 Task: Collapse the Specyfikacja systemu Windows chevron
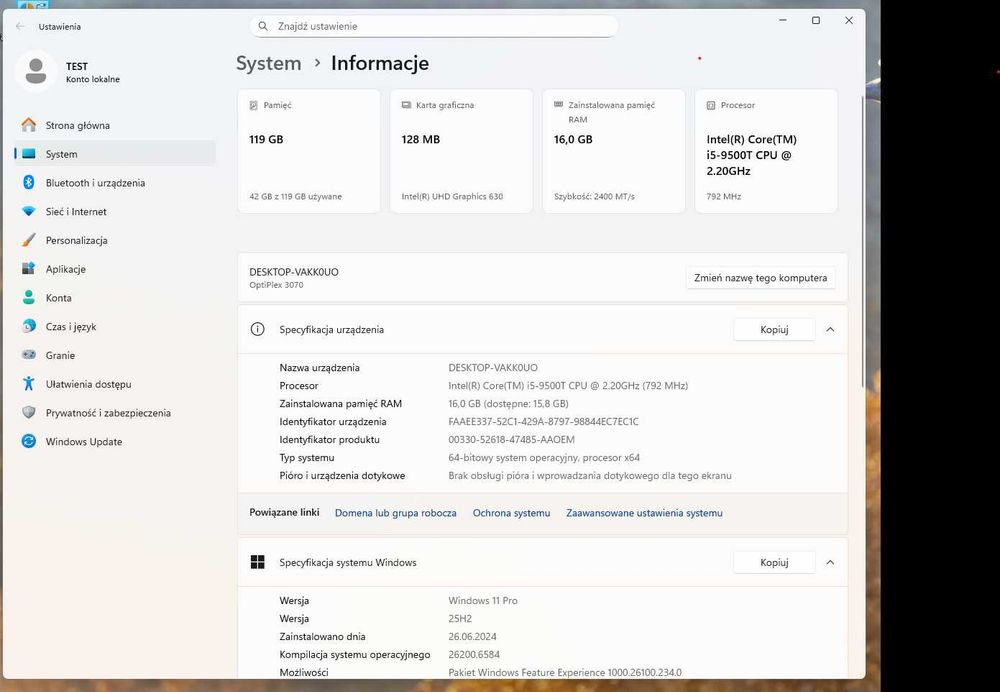coord(830,563)
